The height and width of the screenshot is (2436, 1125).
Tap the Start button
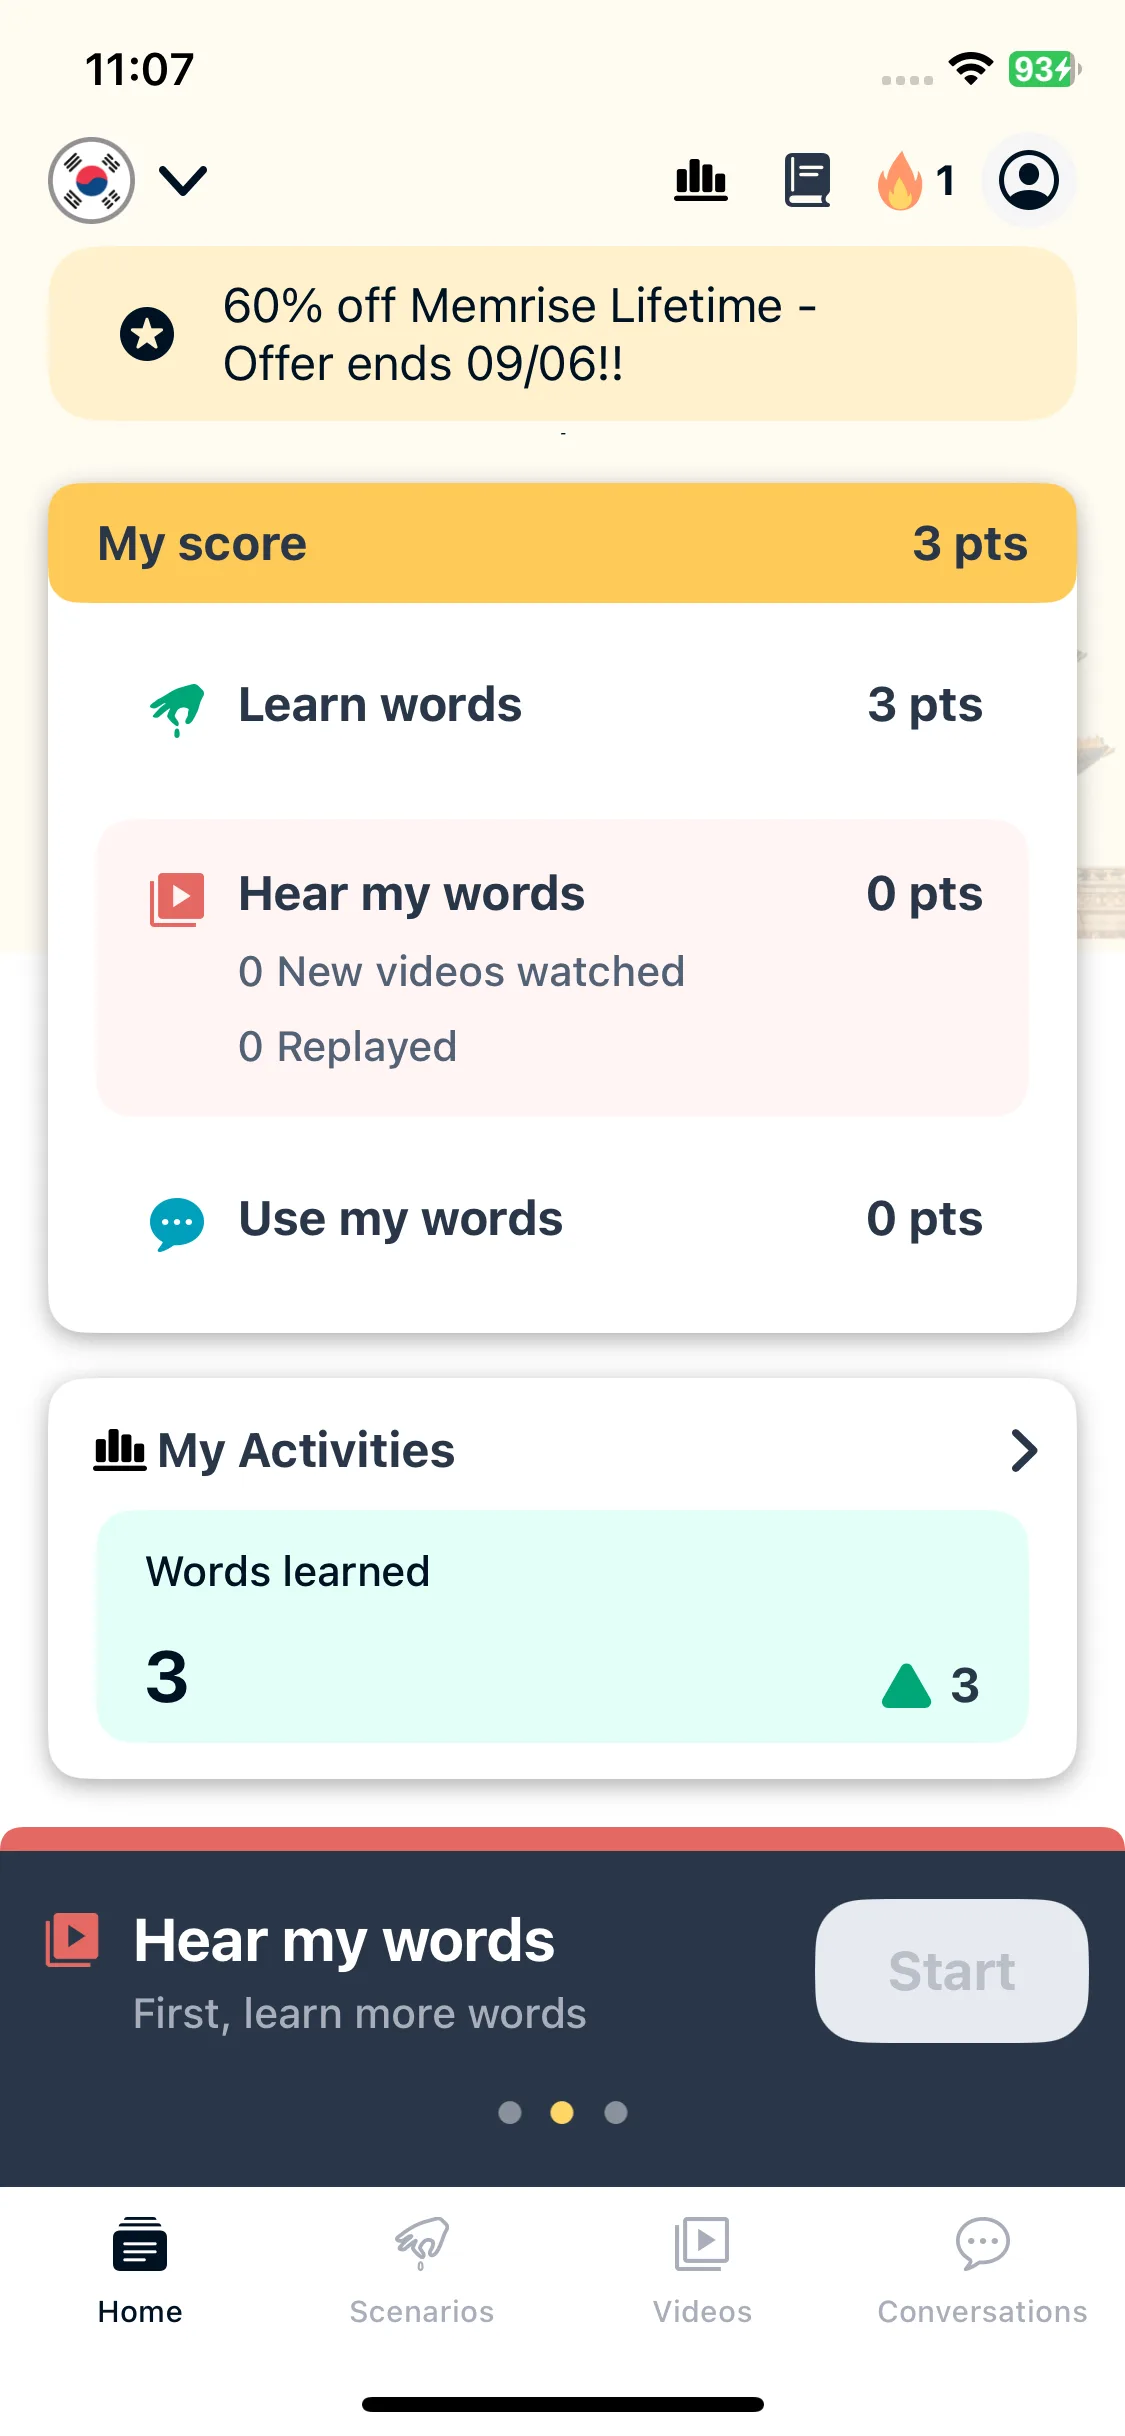pos(952,1971)
